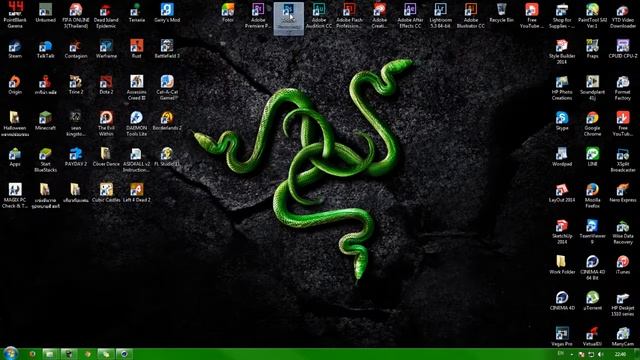Screen dimensions: 640x360
Task: Open the Windows Start menu orb
Action: pyautogui.click(x=10, y=353)
